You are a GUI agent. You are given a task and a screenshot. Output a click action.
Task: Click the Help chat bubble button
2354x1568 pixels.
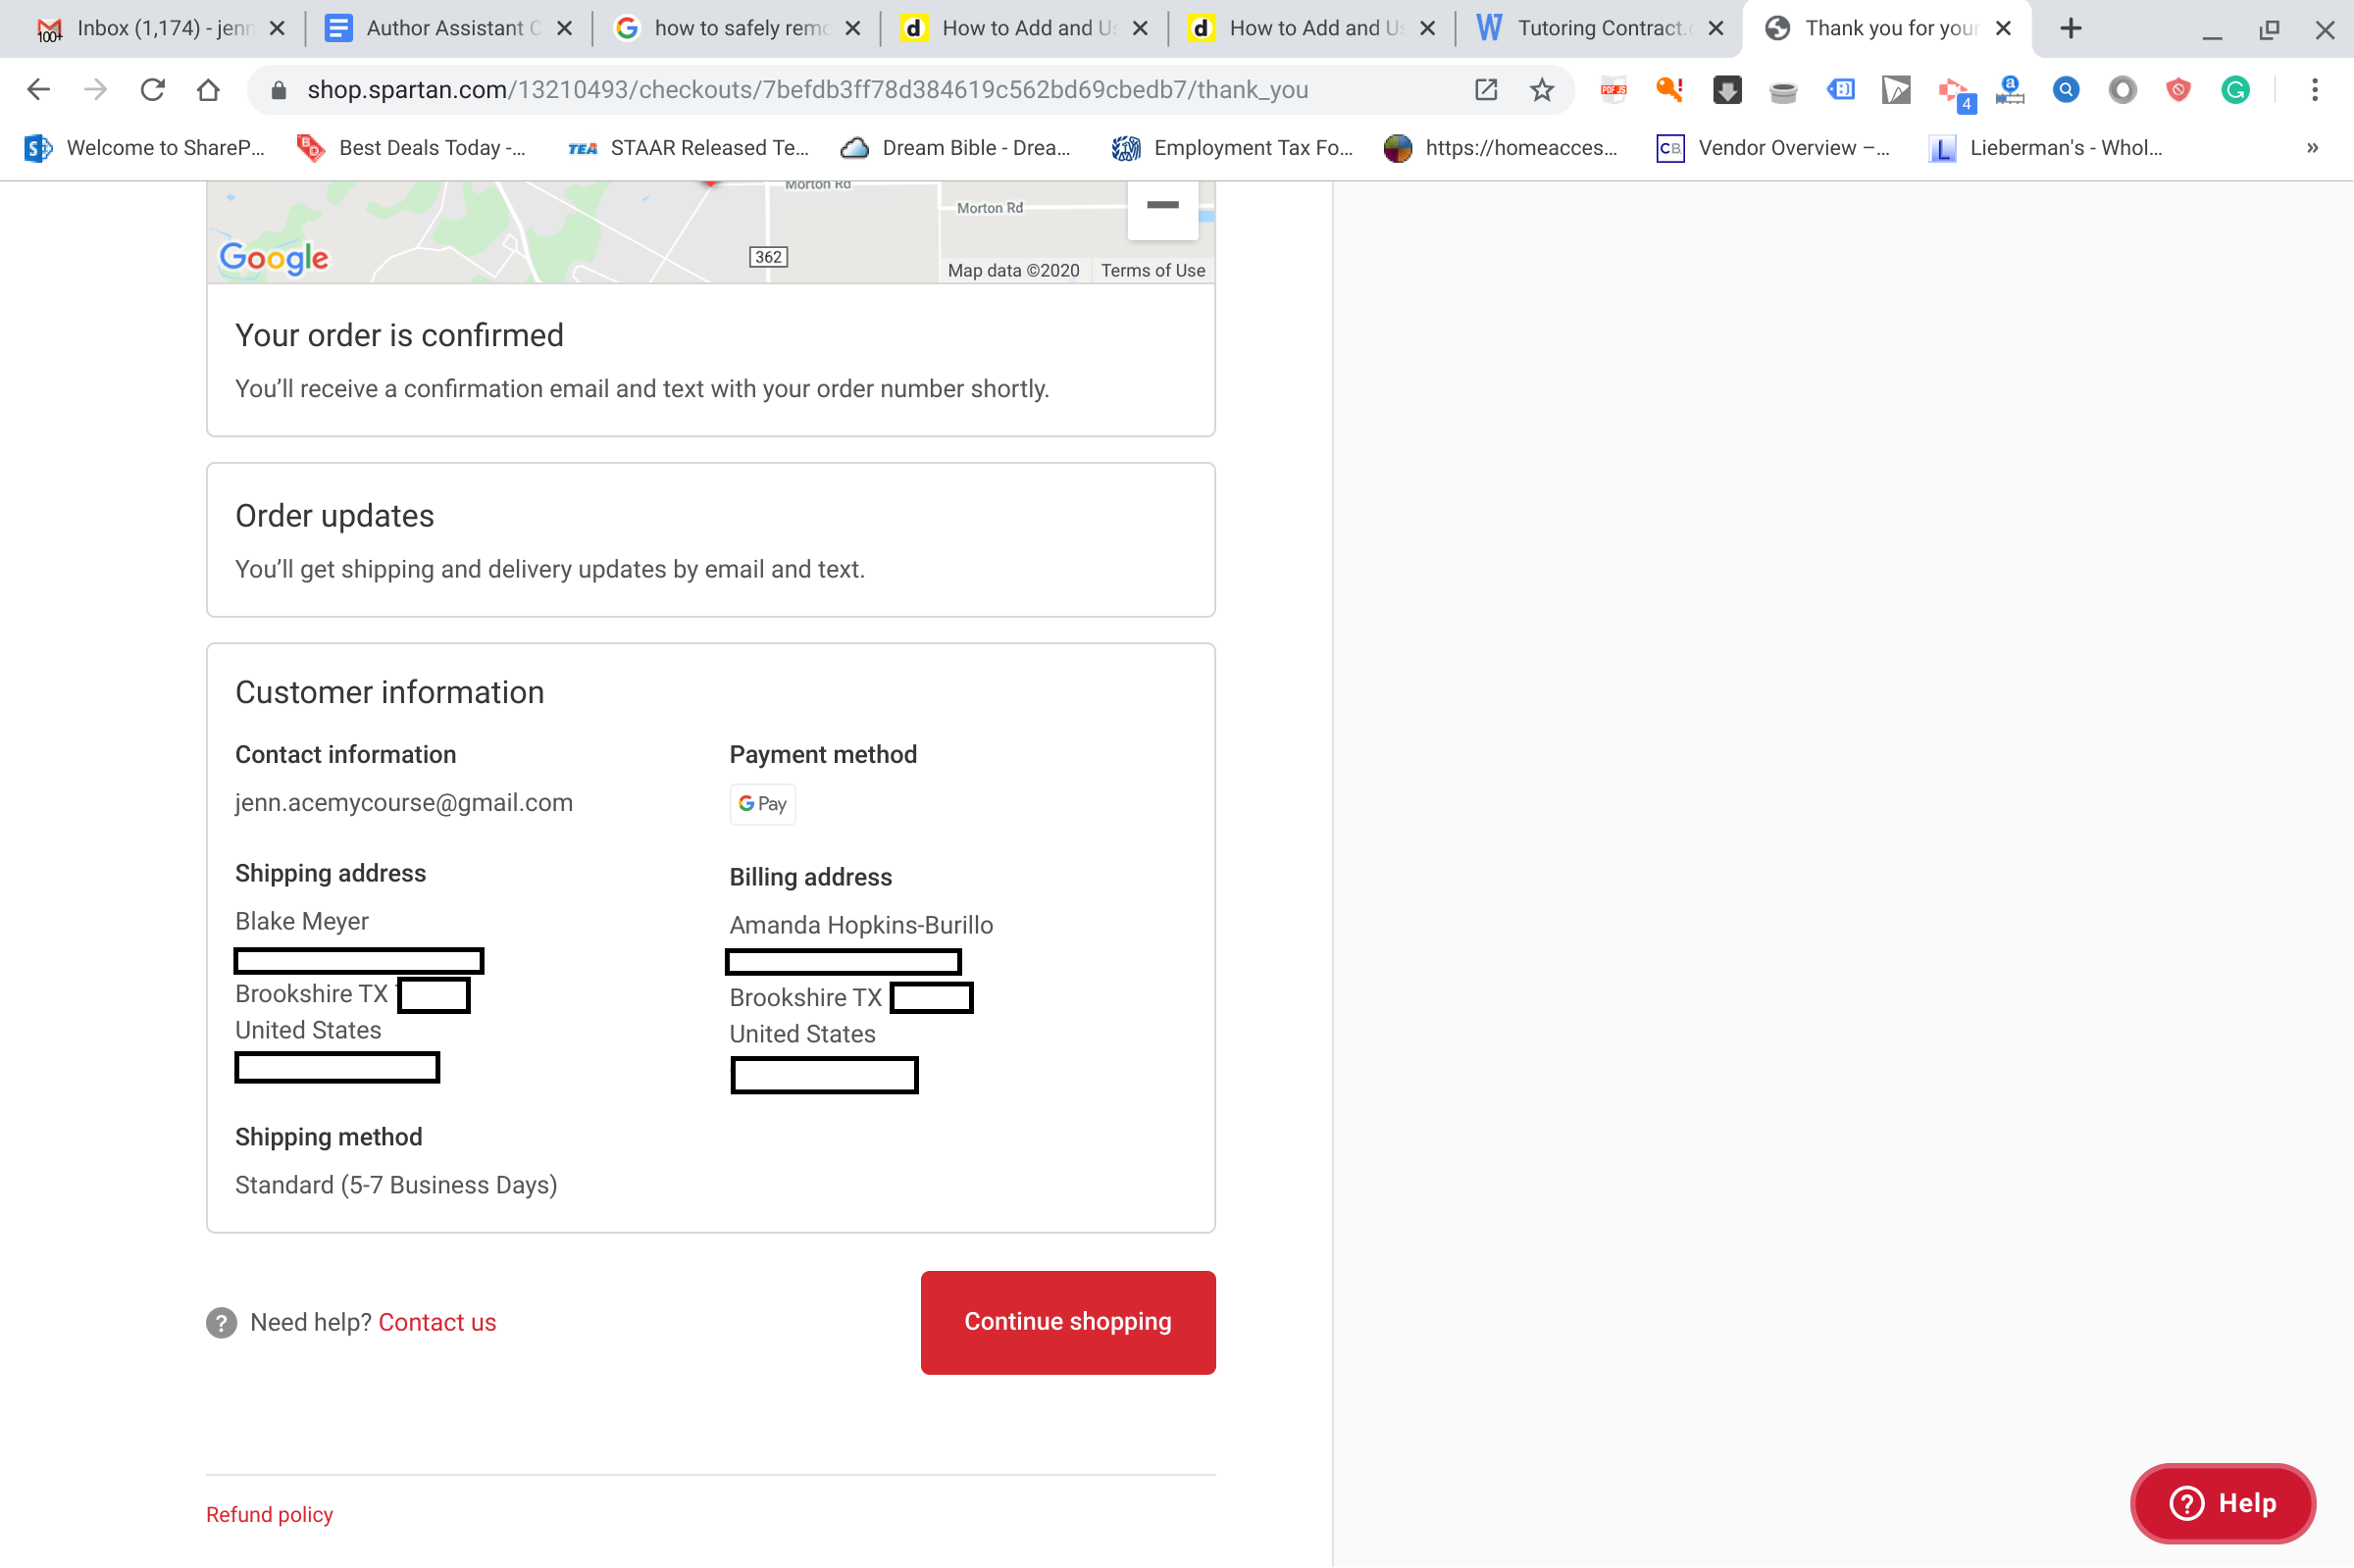2223,1503
